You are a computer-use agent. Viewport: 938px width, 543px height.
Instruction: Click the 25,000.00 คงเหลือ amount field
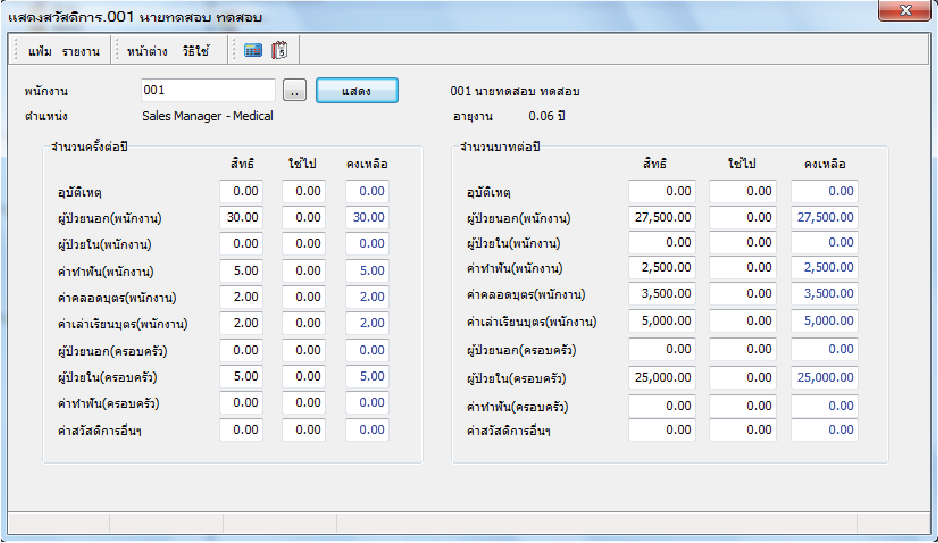point(825,378)
